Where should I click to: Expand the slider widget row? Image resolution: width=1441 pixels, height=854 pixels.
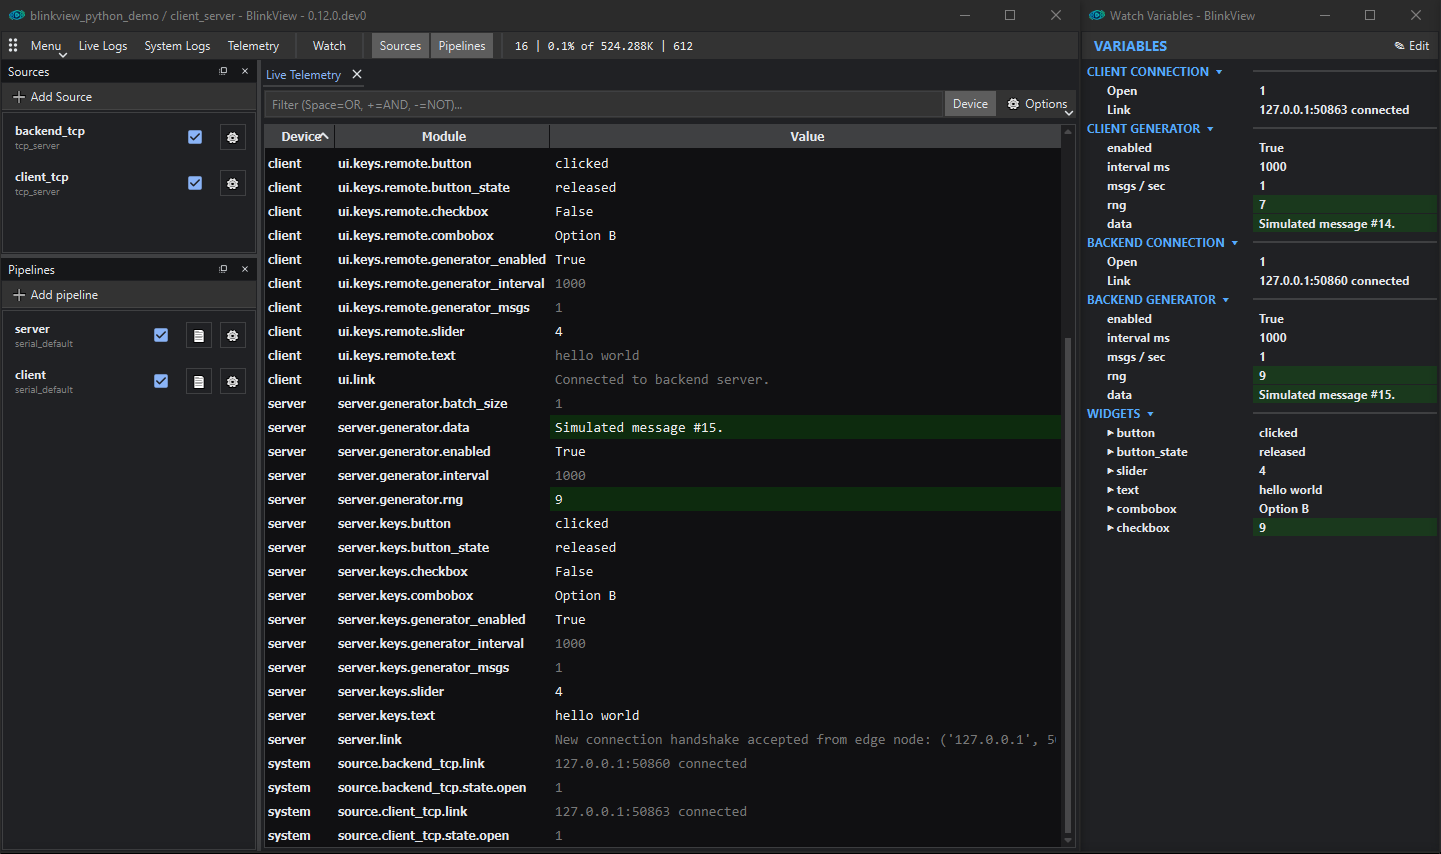tap(1110, 471)
